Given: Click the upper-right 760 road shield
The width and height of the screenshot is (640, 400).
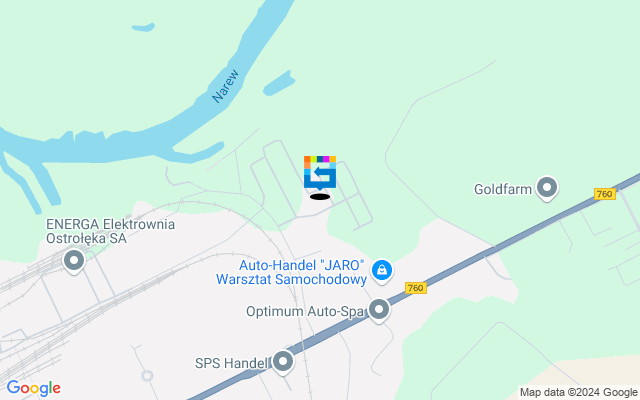Looking at the screenshot, I should point(604,194).
